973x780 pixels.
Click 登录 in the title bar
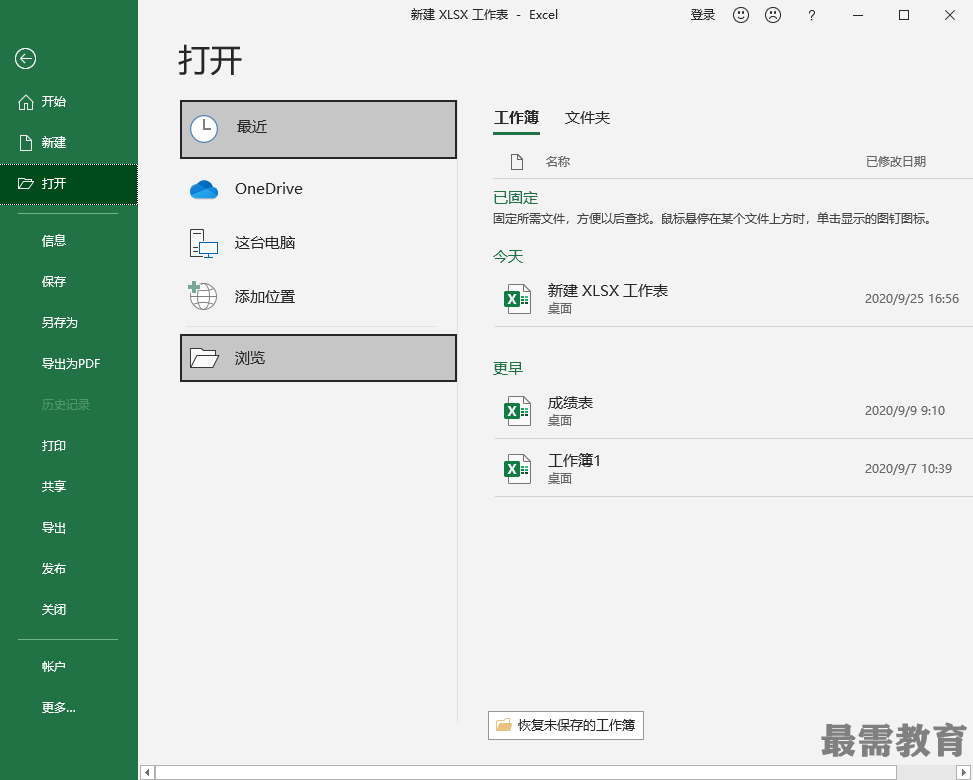tap(703, 15)
